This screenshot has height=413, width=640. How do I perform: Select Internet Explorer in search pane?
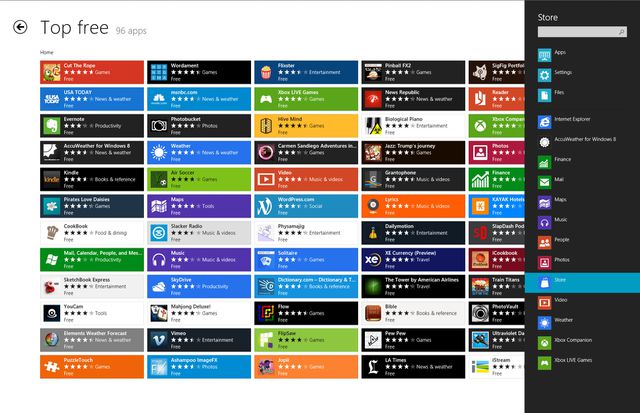coord(582,122)
